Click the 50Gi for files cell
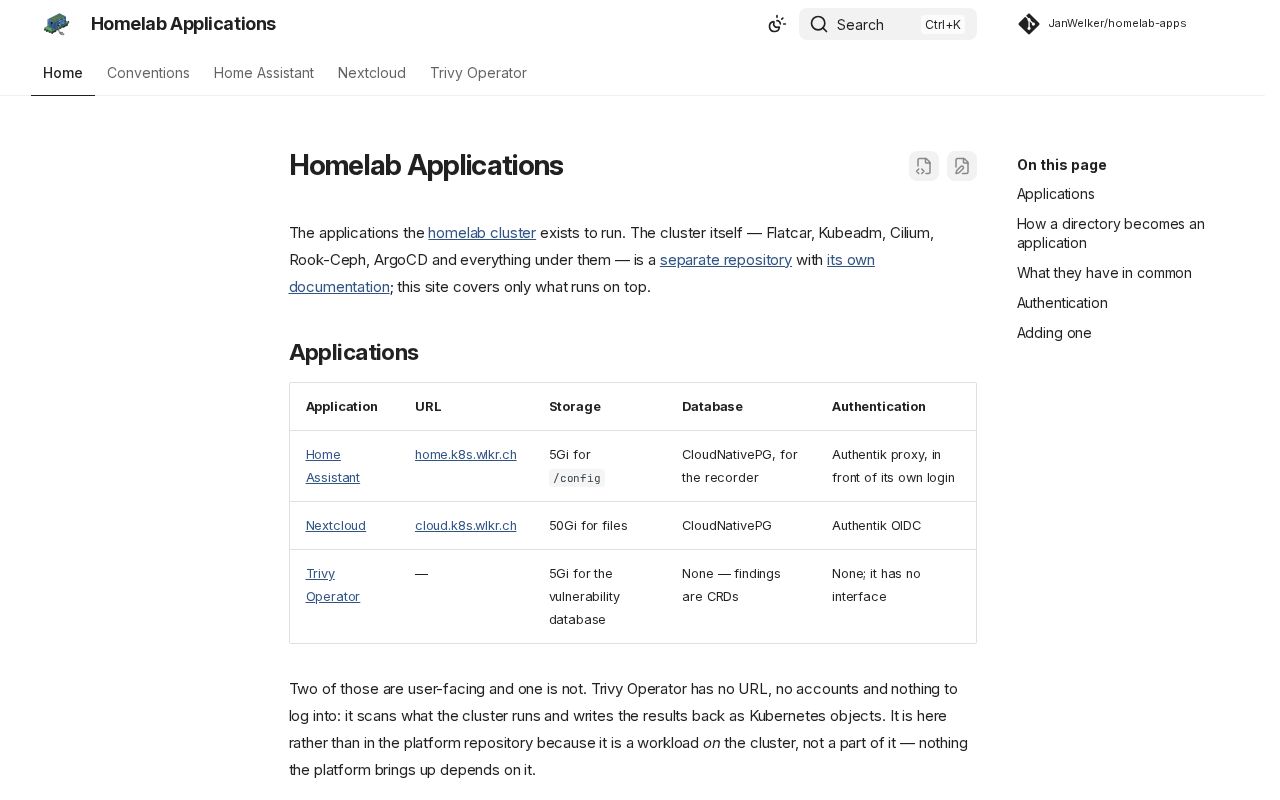This screenshot has height=800, width=1280. (x=599, y=526)
